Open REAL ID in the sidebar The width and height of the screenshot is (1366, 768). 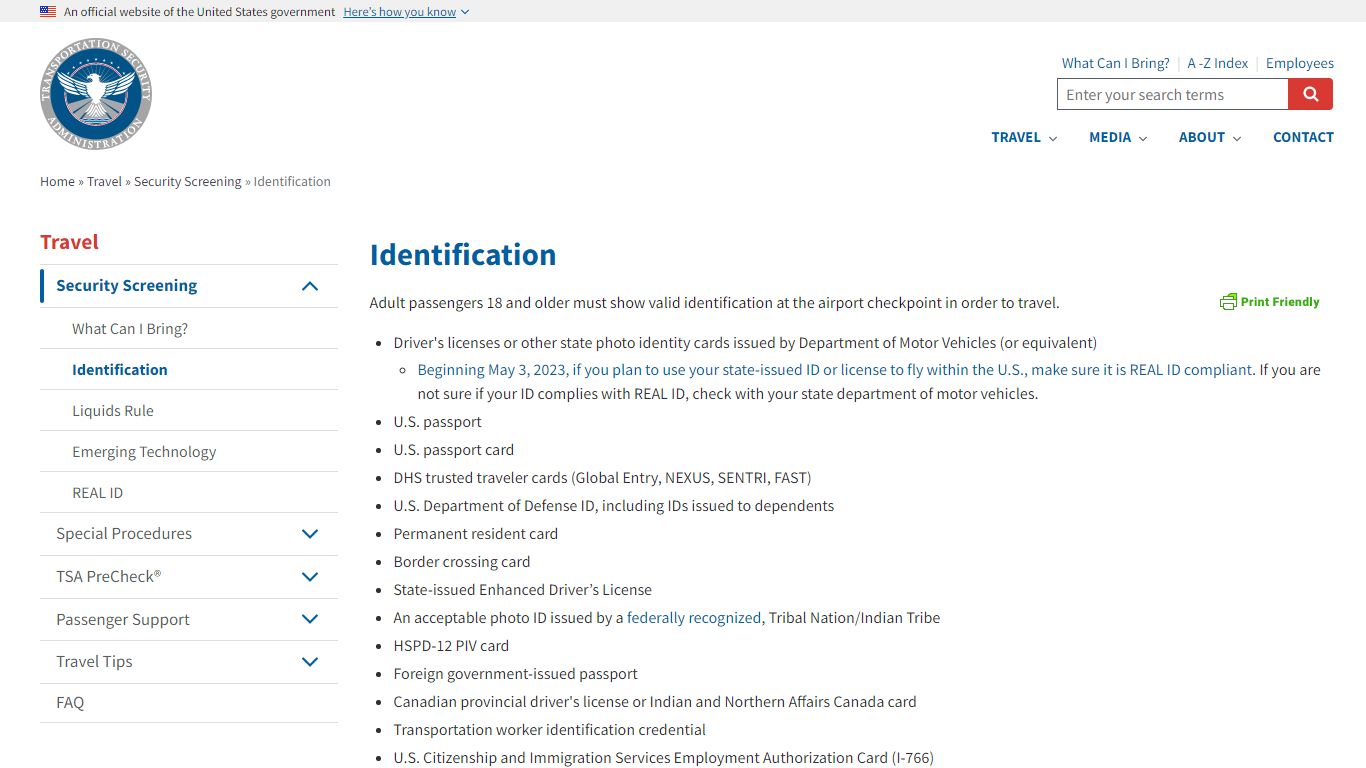tap(97, 493)
